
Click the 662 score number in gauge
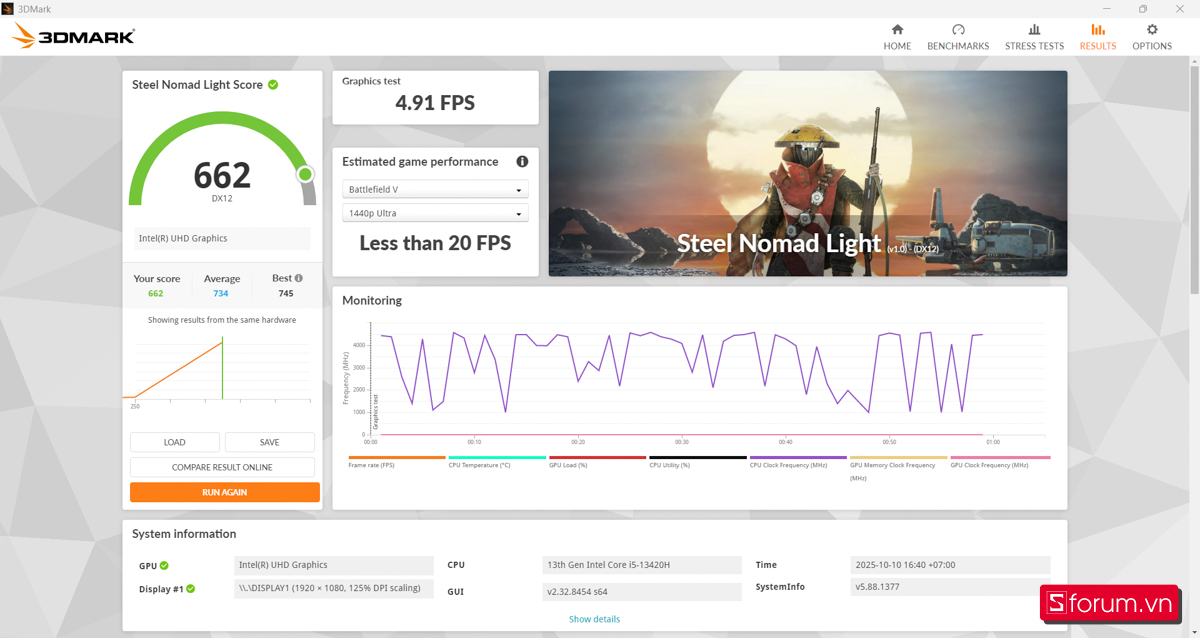click(222, 175)
